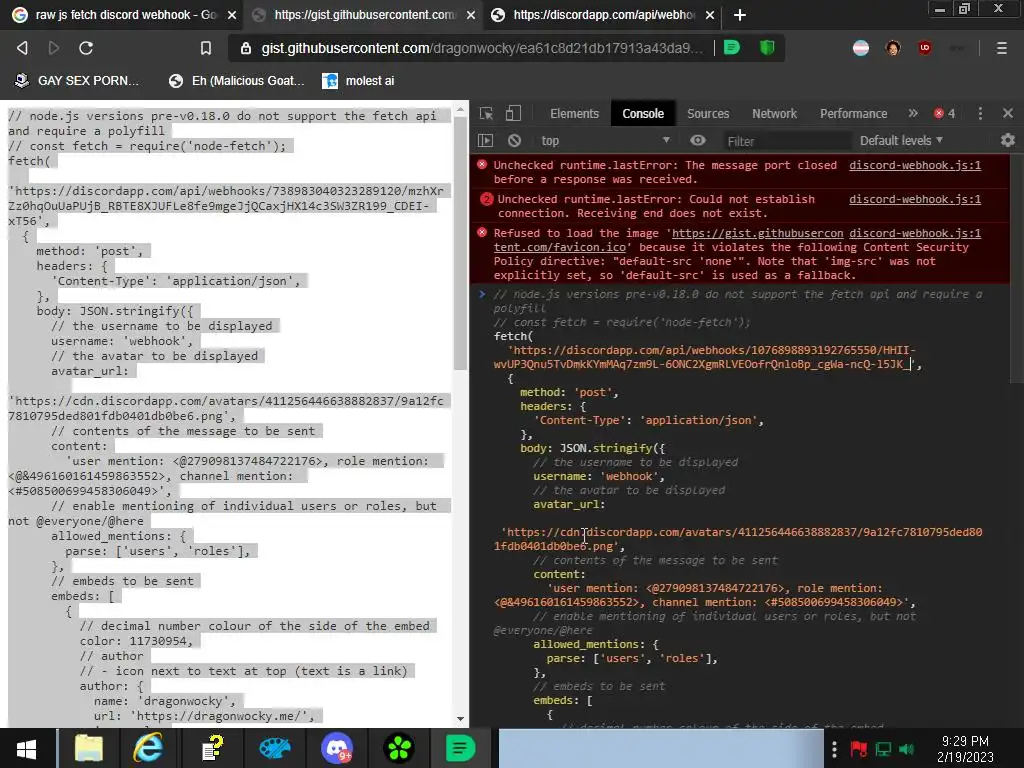Open the paint palette taskbar app
The width and height of the screenshot is (1024, 768).
click(x=274, y=748)
